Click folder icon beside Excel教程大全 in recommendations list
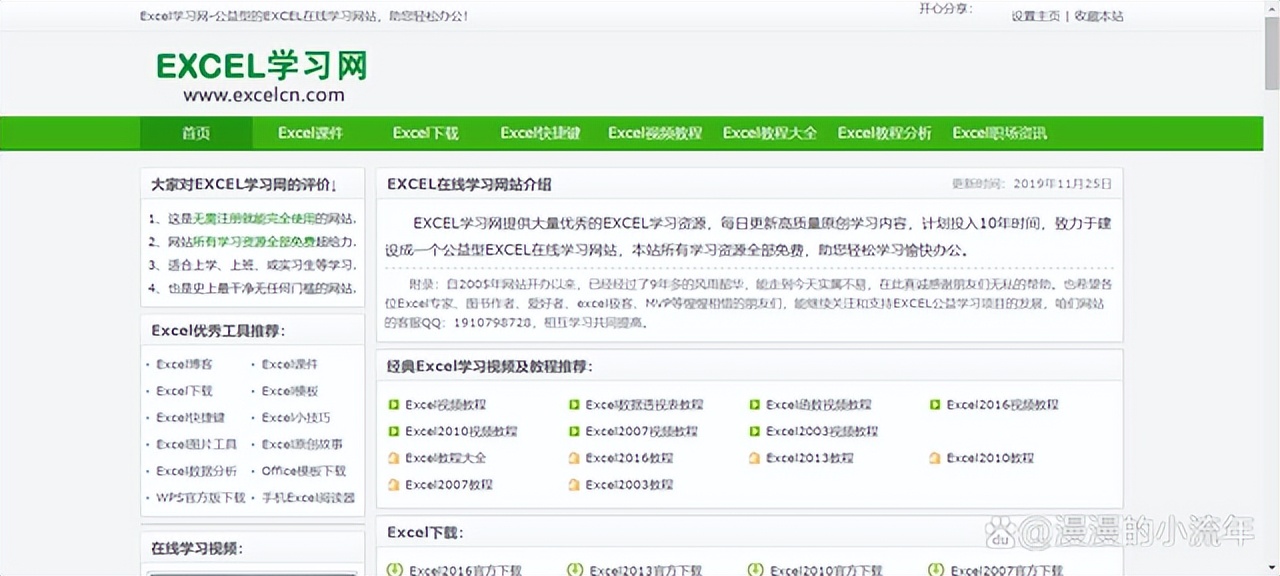1280x576 pixels. coord(394,458)
